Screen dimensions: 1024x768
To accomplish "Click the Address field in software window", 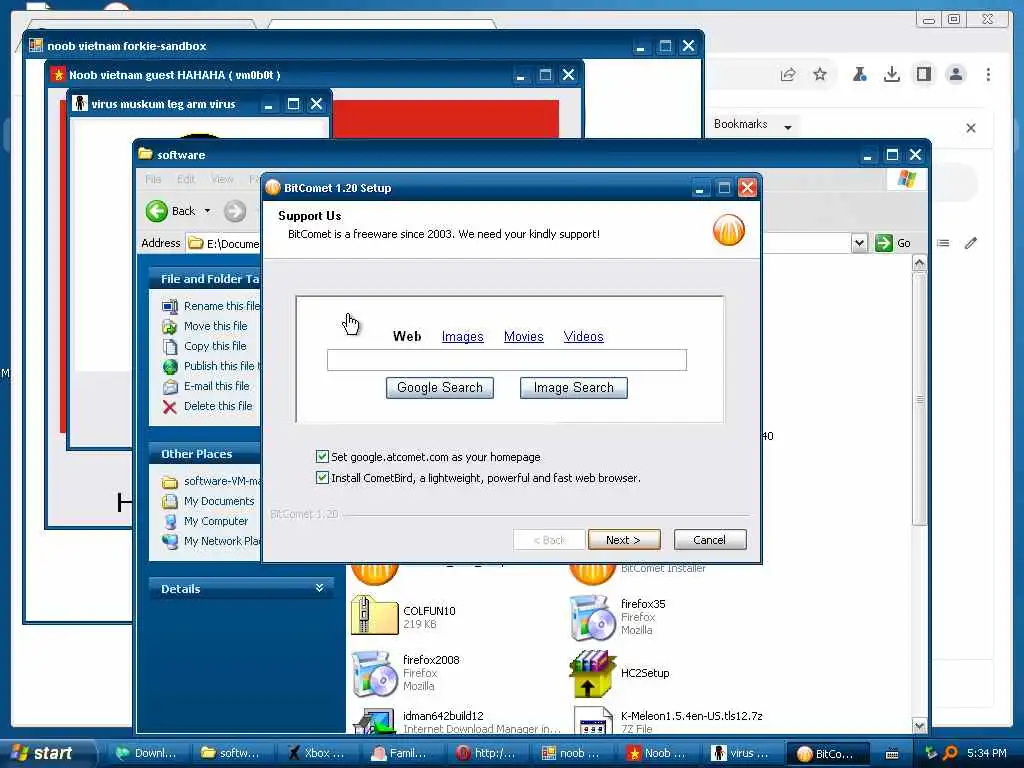I will (x=223, y=244).
